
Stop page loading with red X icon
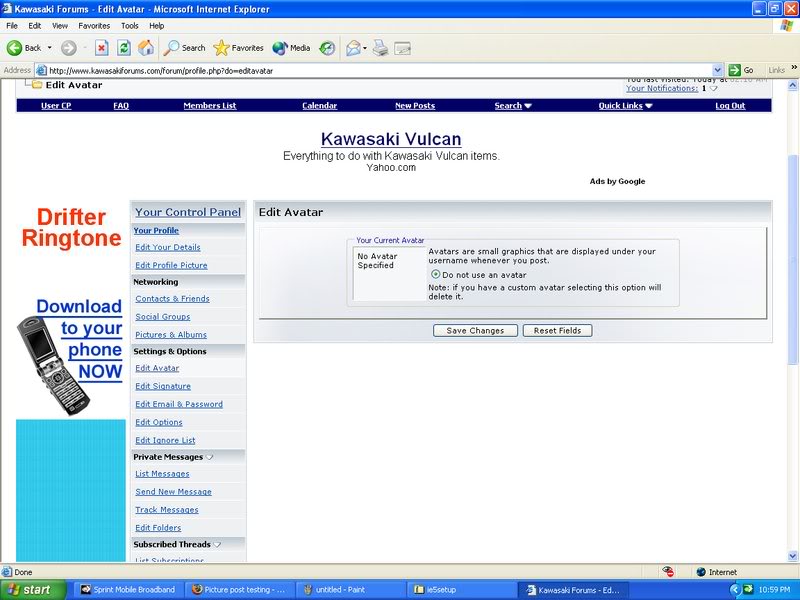pos(102,48)
